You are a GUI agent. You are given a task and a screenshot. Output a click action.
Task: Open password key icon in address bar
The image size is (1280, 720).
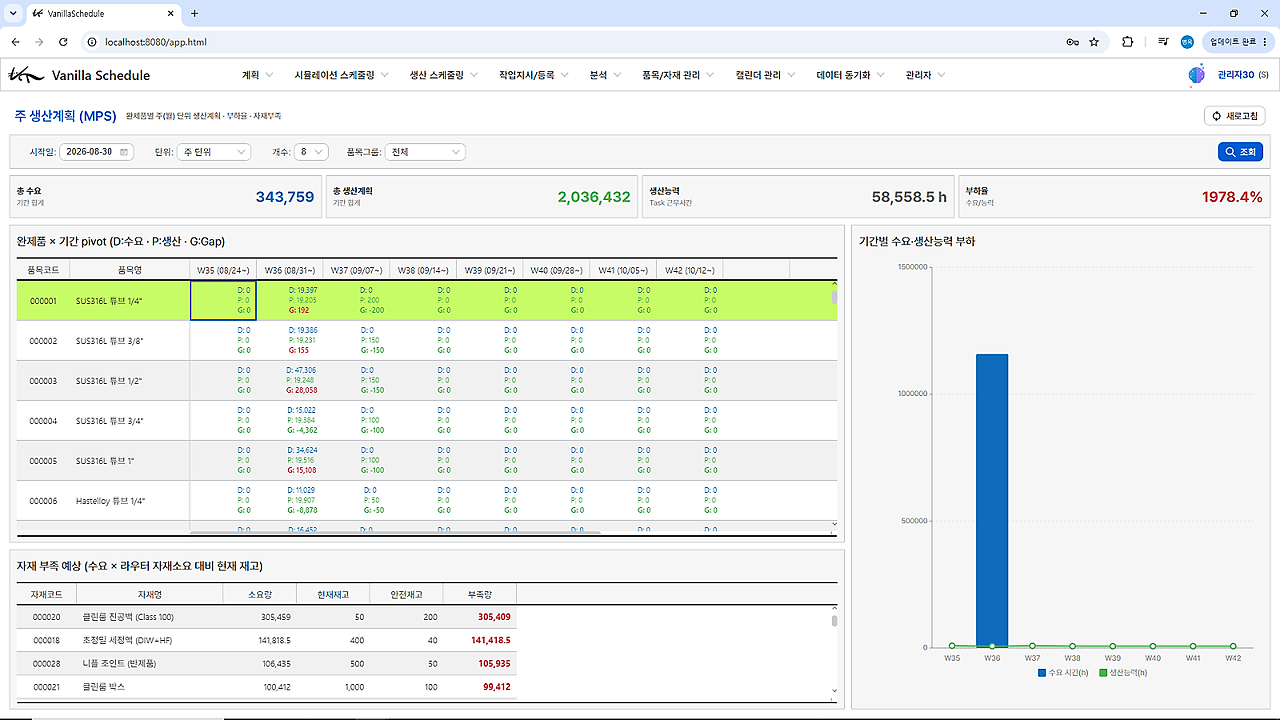(1072, 42)
